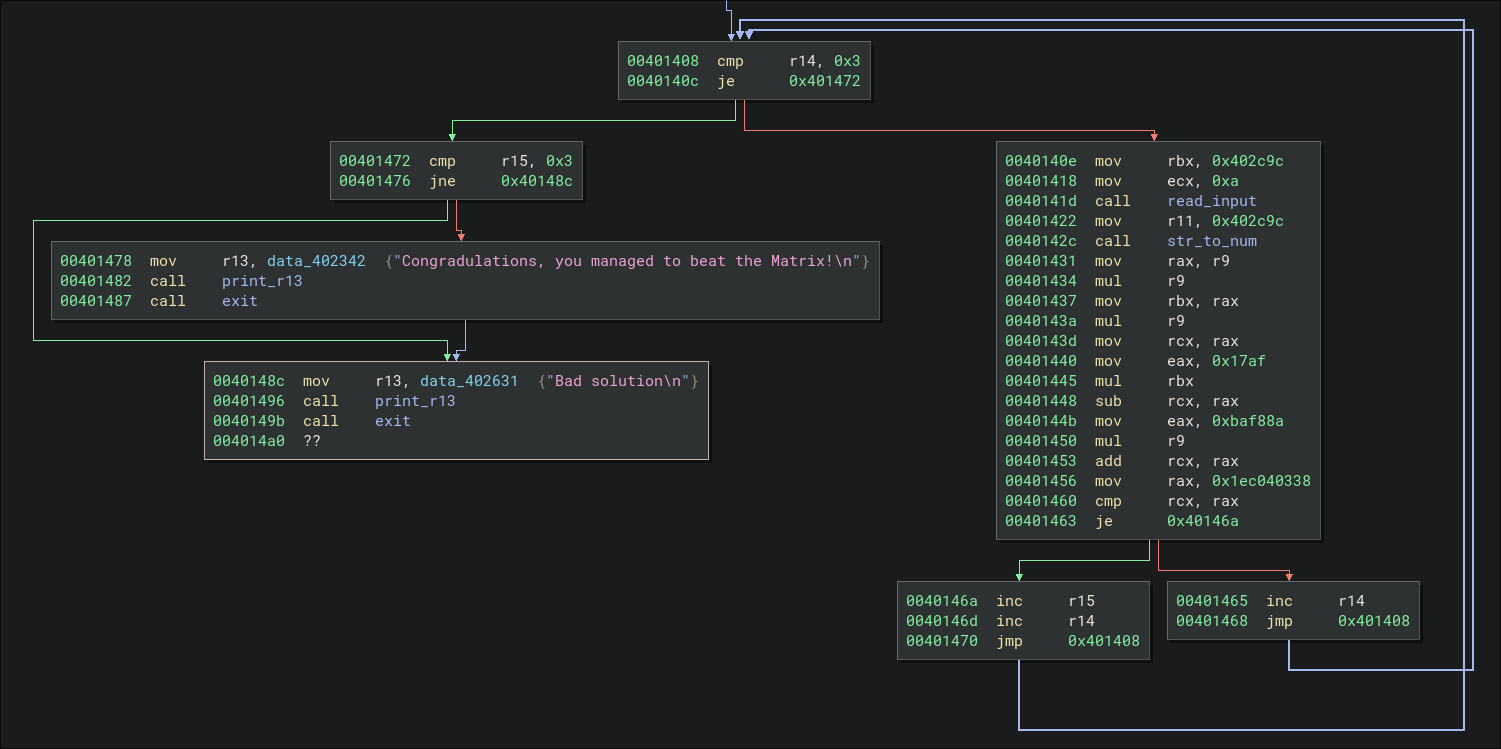Screen dimensions: 1501x749
Task: Click exit call at address 00401487
Action: (240, 301)
